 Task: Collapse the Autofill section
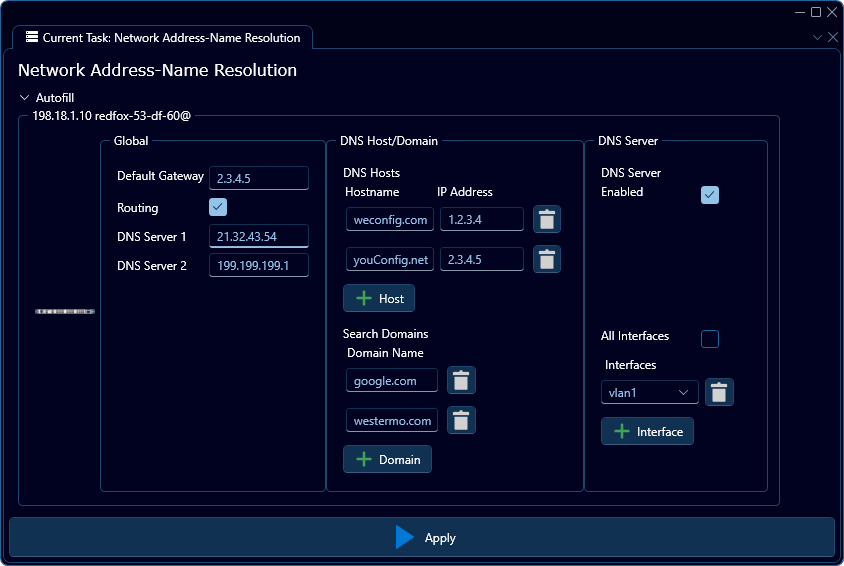25,98
